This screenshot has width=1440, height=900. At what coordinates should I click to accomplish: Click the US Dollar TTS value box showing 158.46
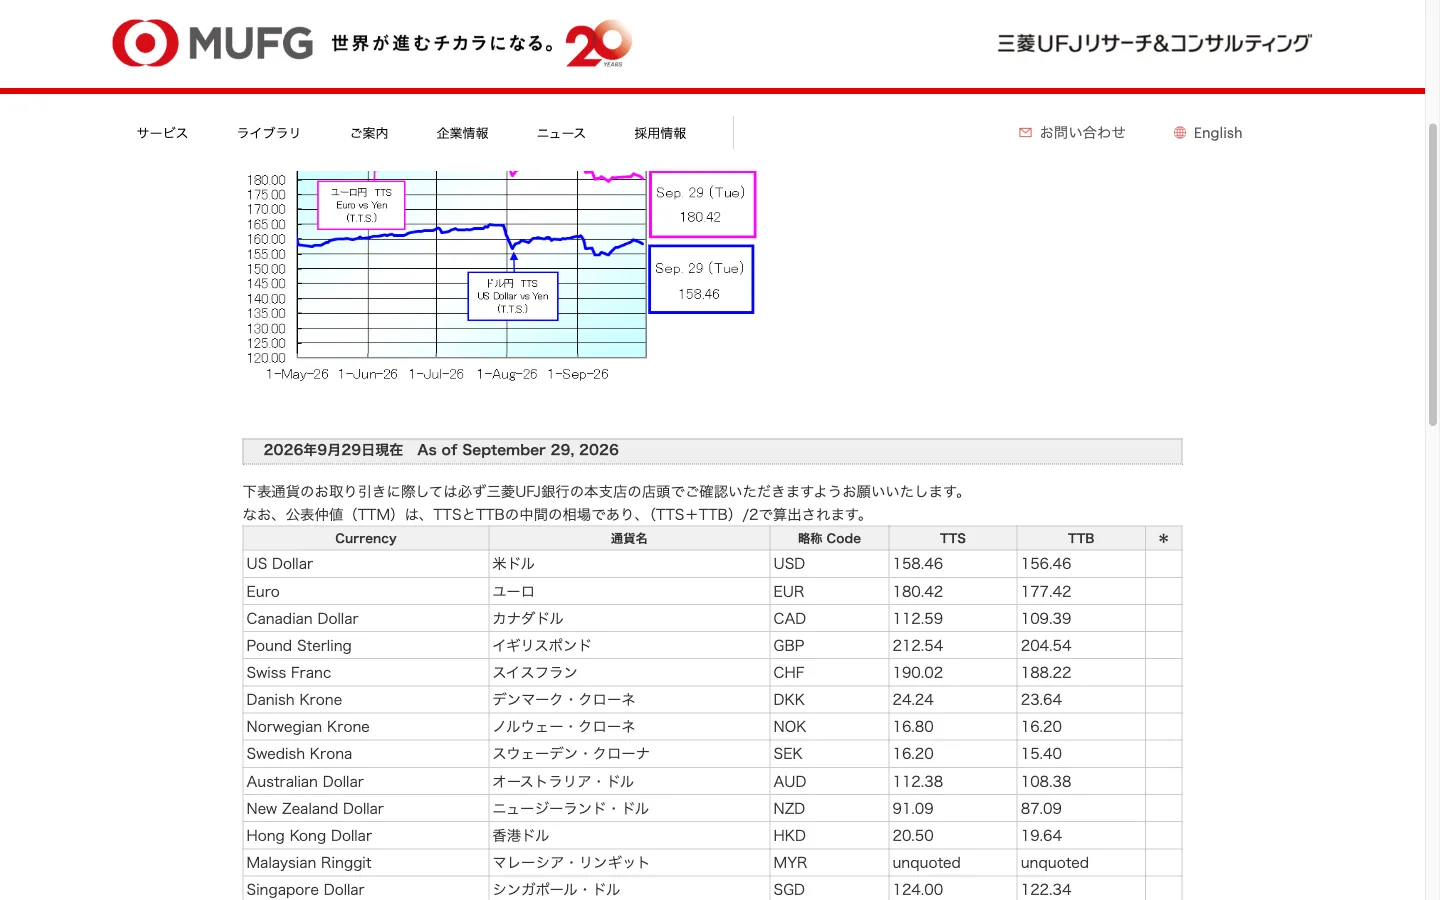(701, 280)
